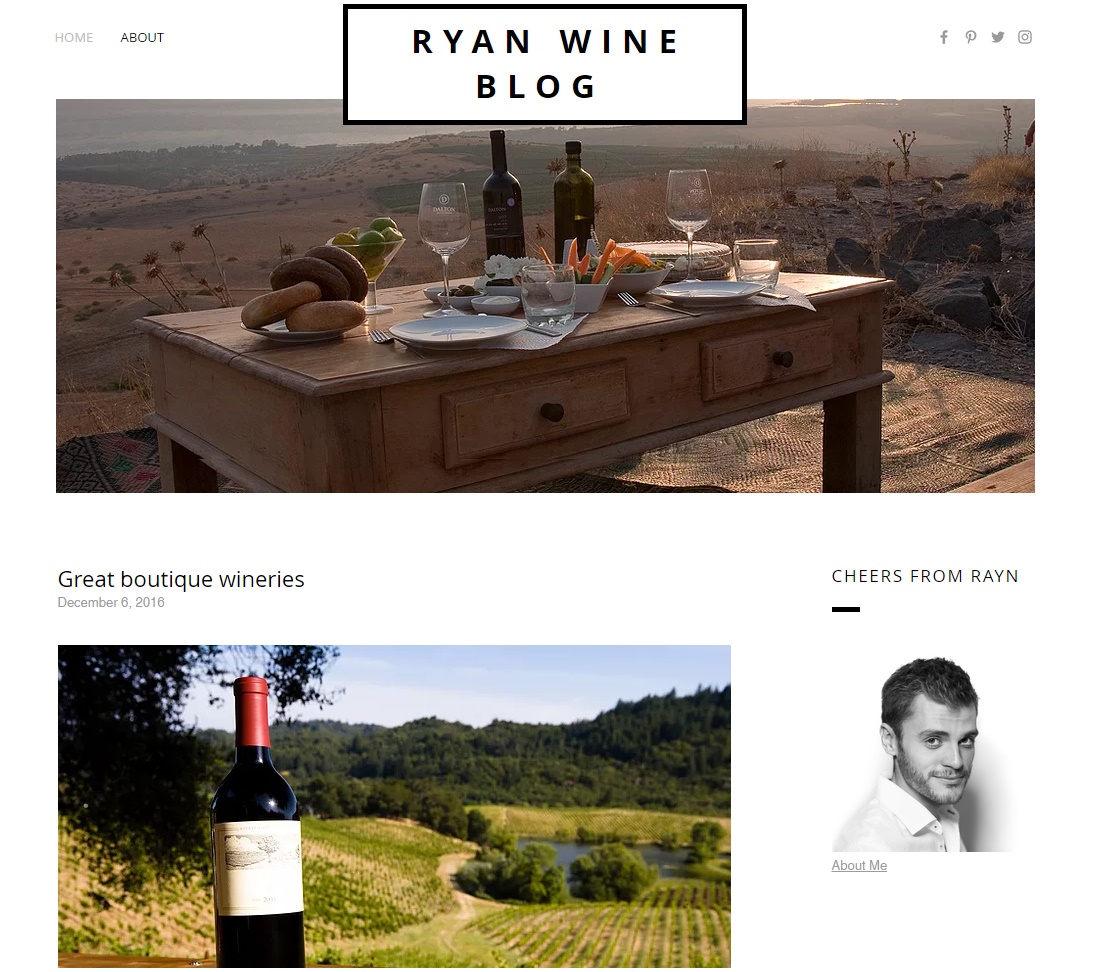Click the black divider under Cheers heading
Screen dimensions: 1116x972
click(846, 609)
